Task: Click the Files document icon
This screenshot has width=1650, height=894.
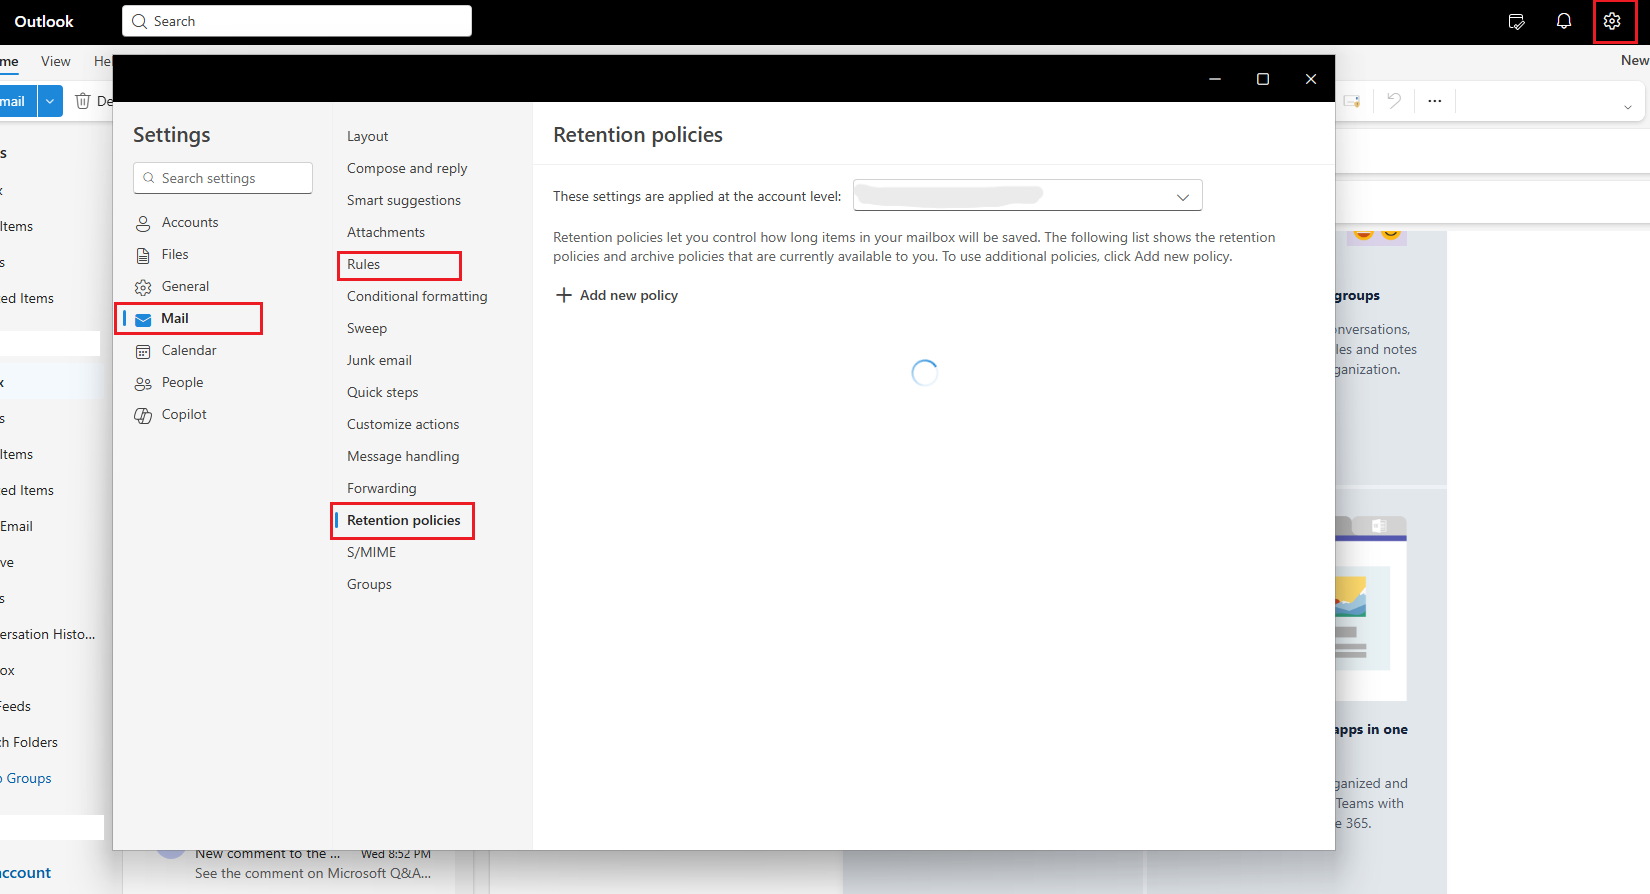Action: pyautogui.click(x=143, y=255)
